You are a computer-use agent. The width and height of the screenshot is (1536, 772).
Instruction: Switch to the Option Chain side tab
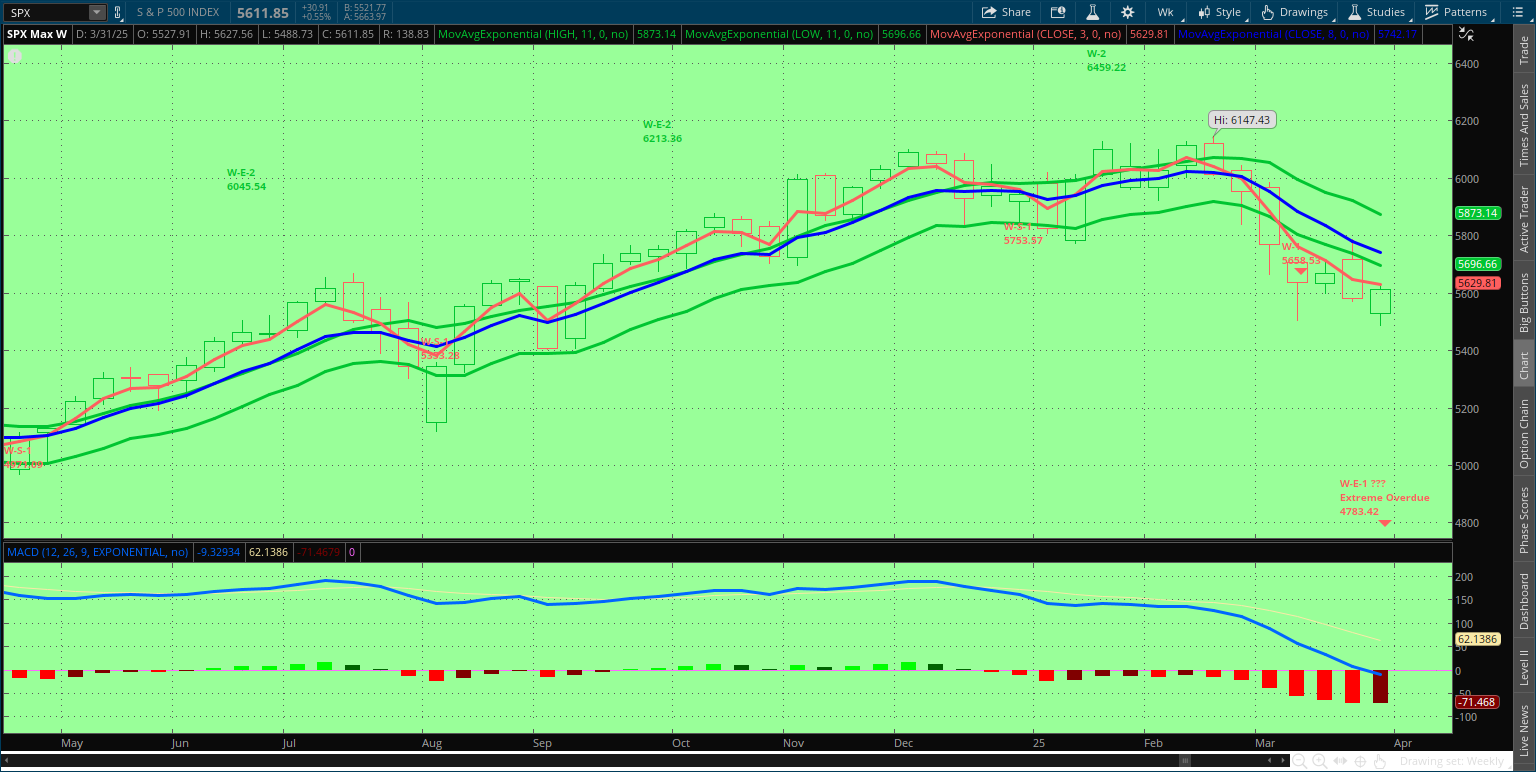[1524, 433]
